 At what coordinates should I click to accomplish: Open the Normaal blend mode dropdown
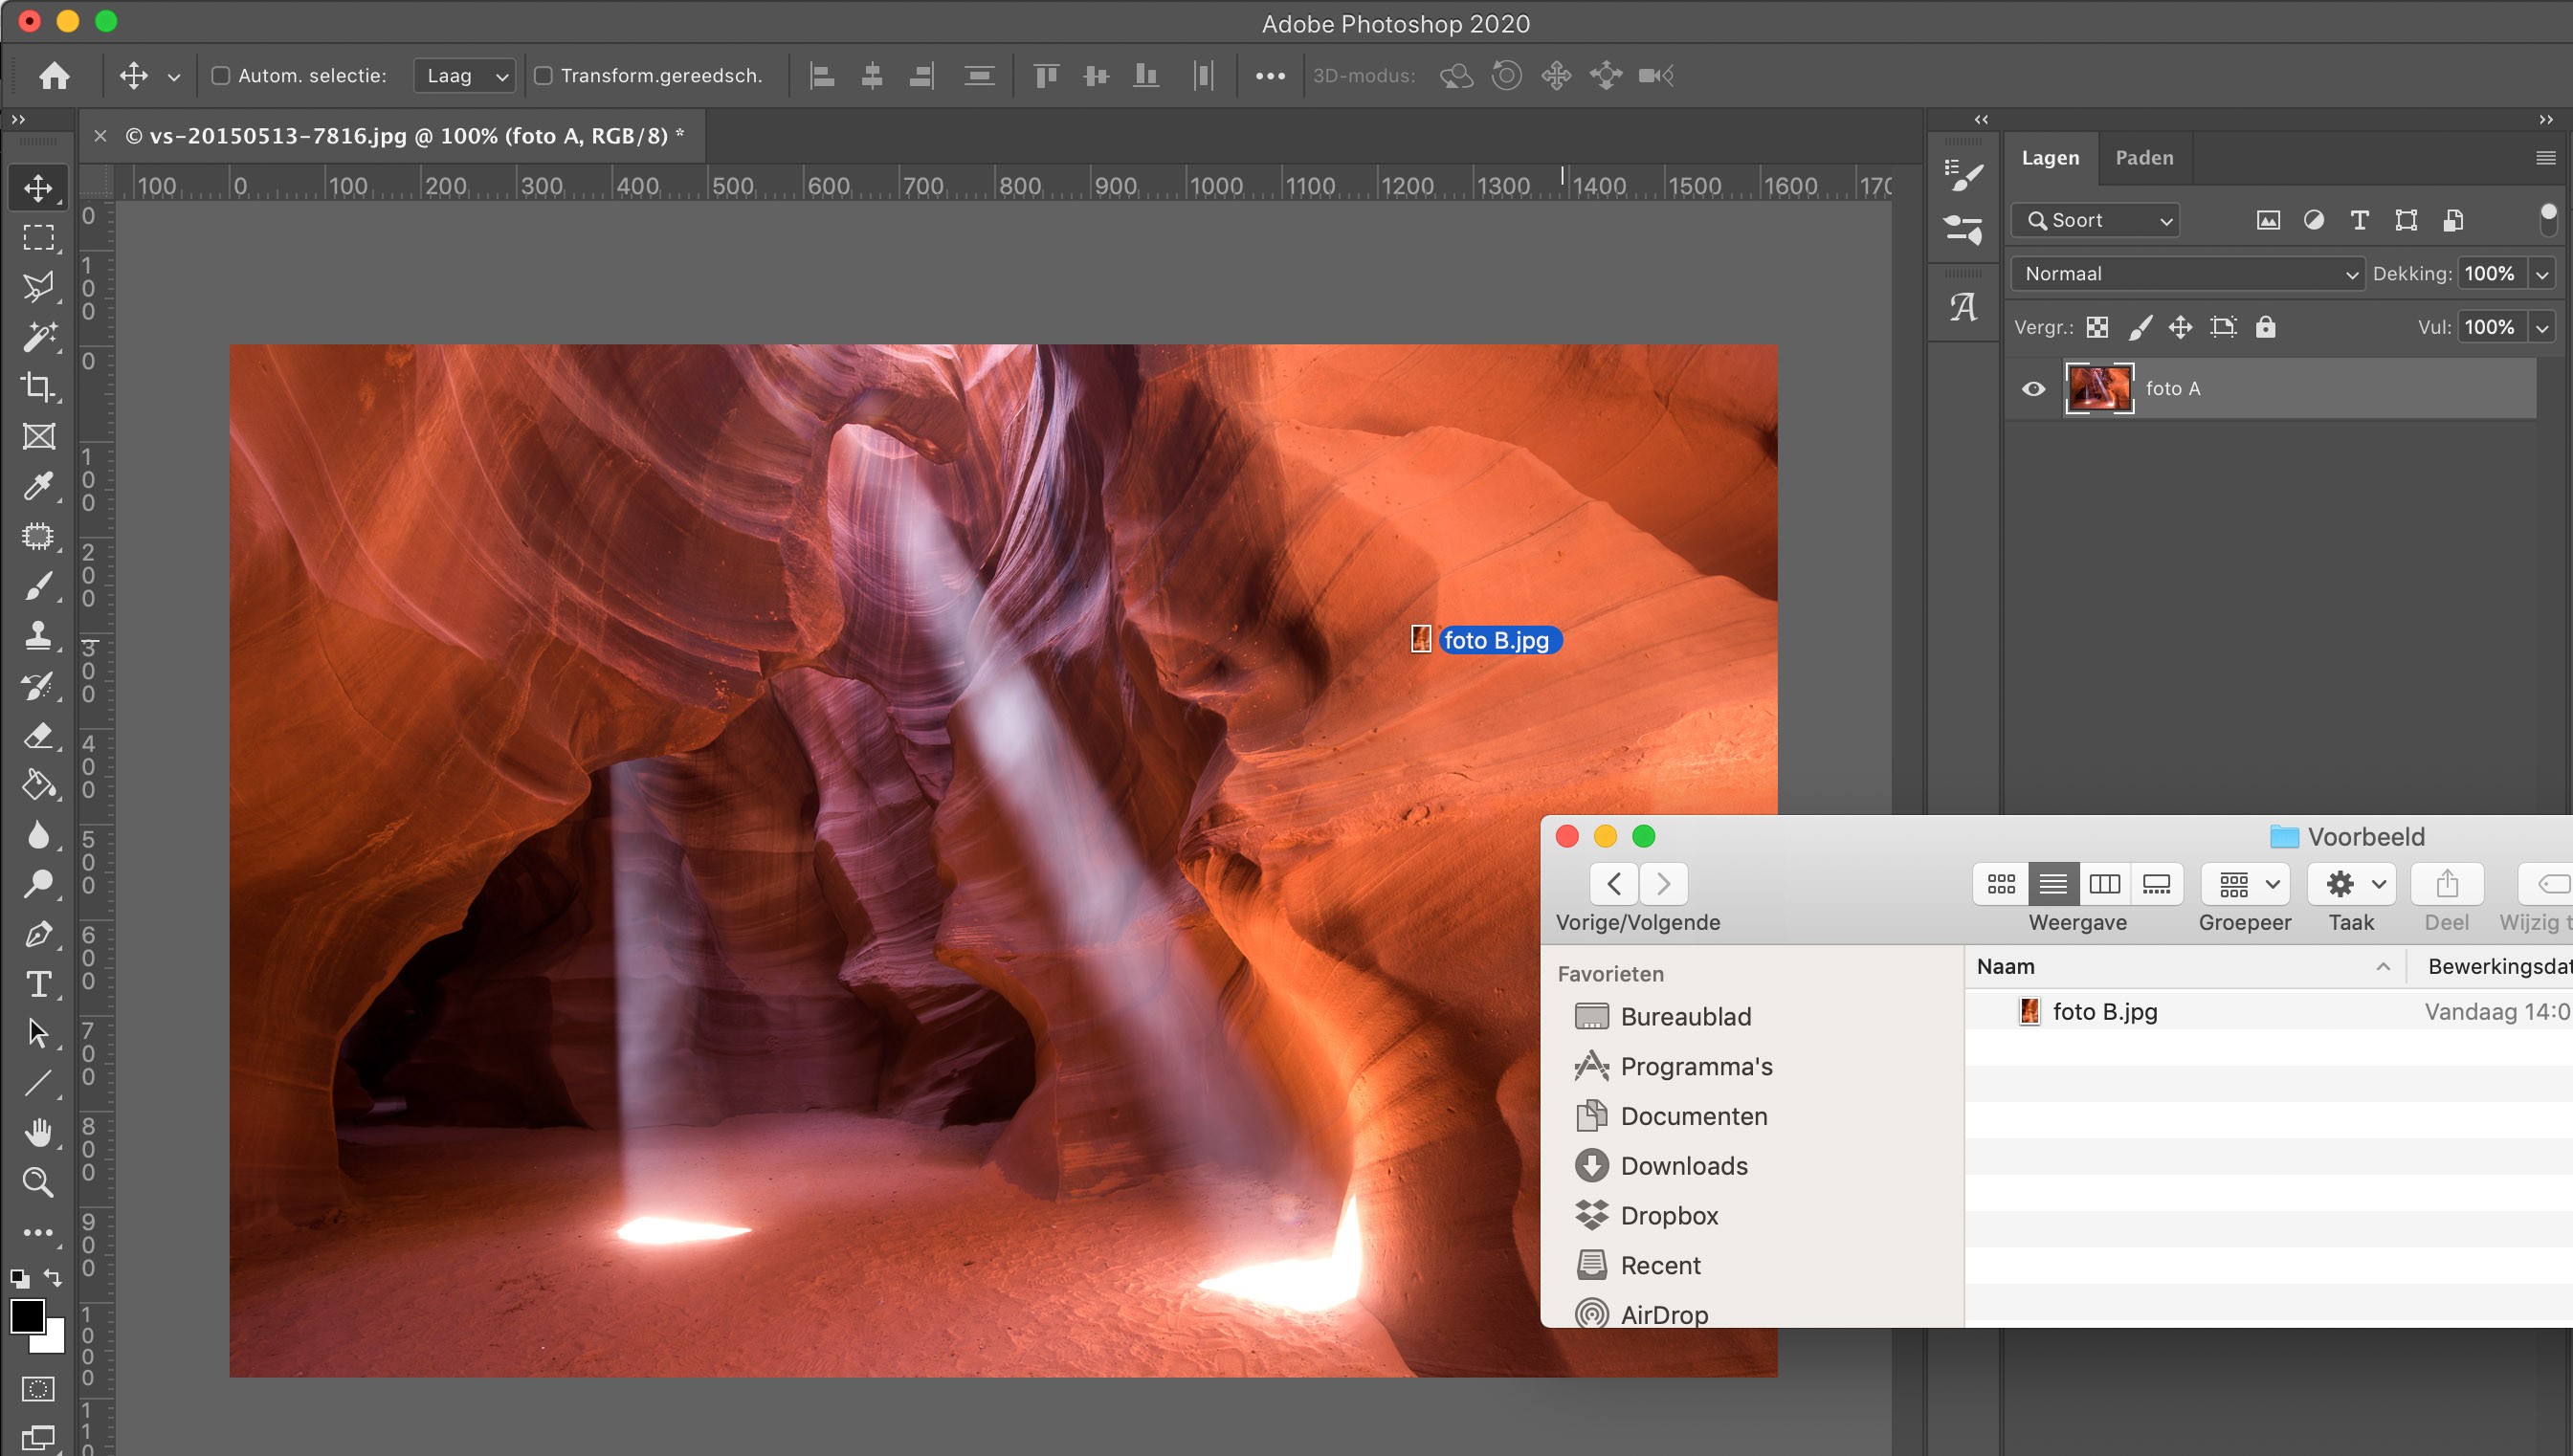tap(2187, 274)
